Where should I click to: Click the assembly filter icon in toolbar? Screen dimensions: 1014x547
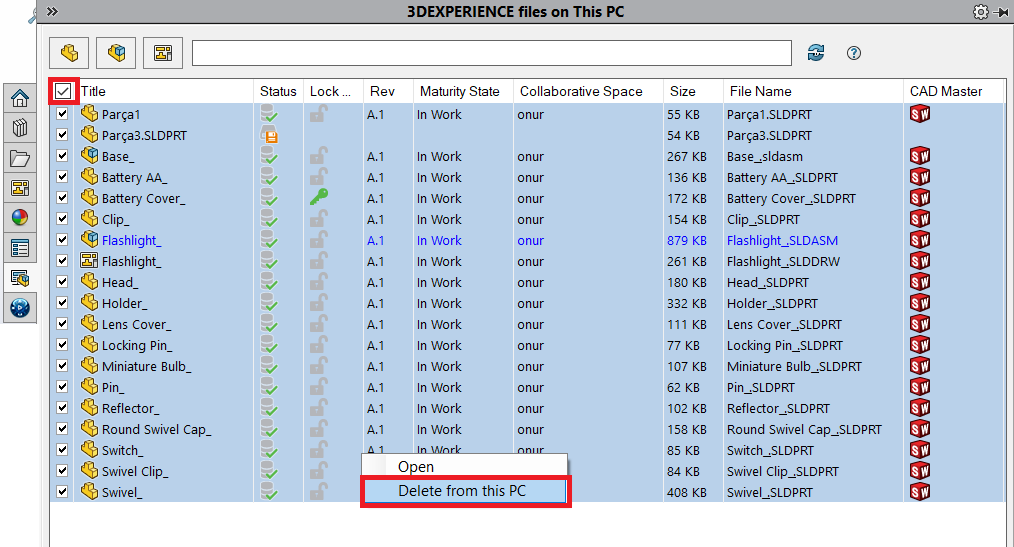point(116,52)
